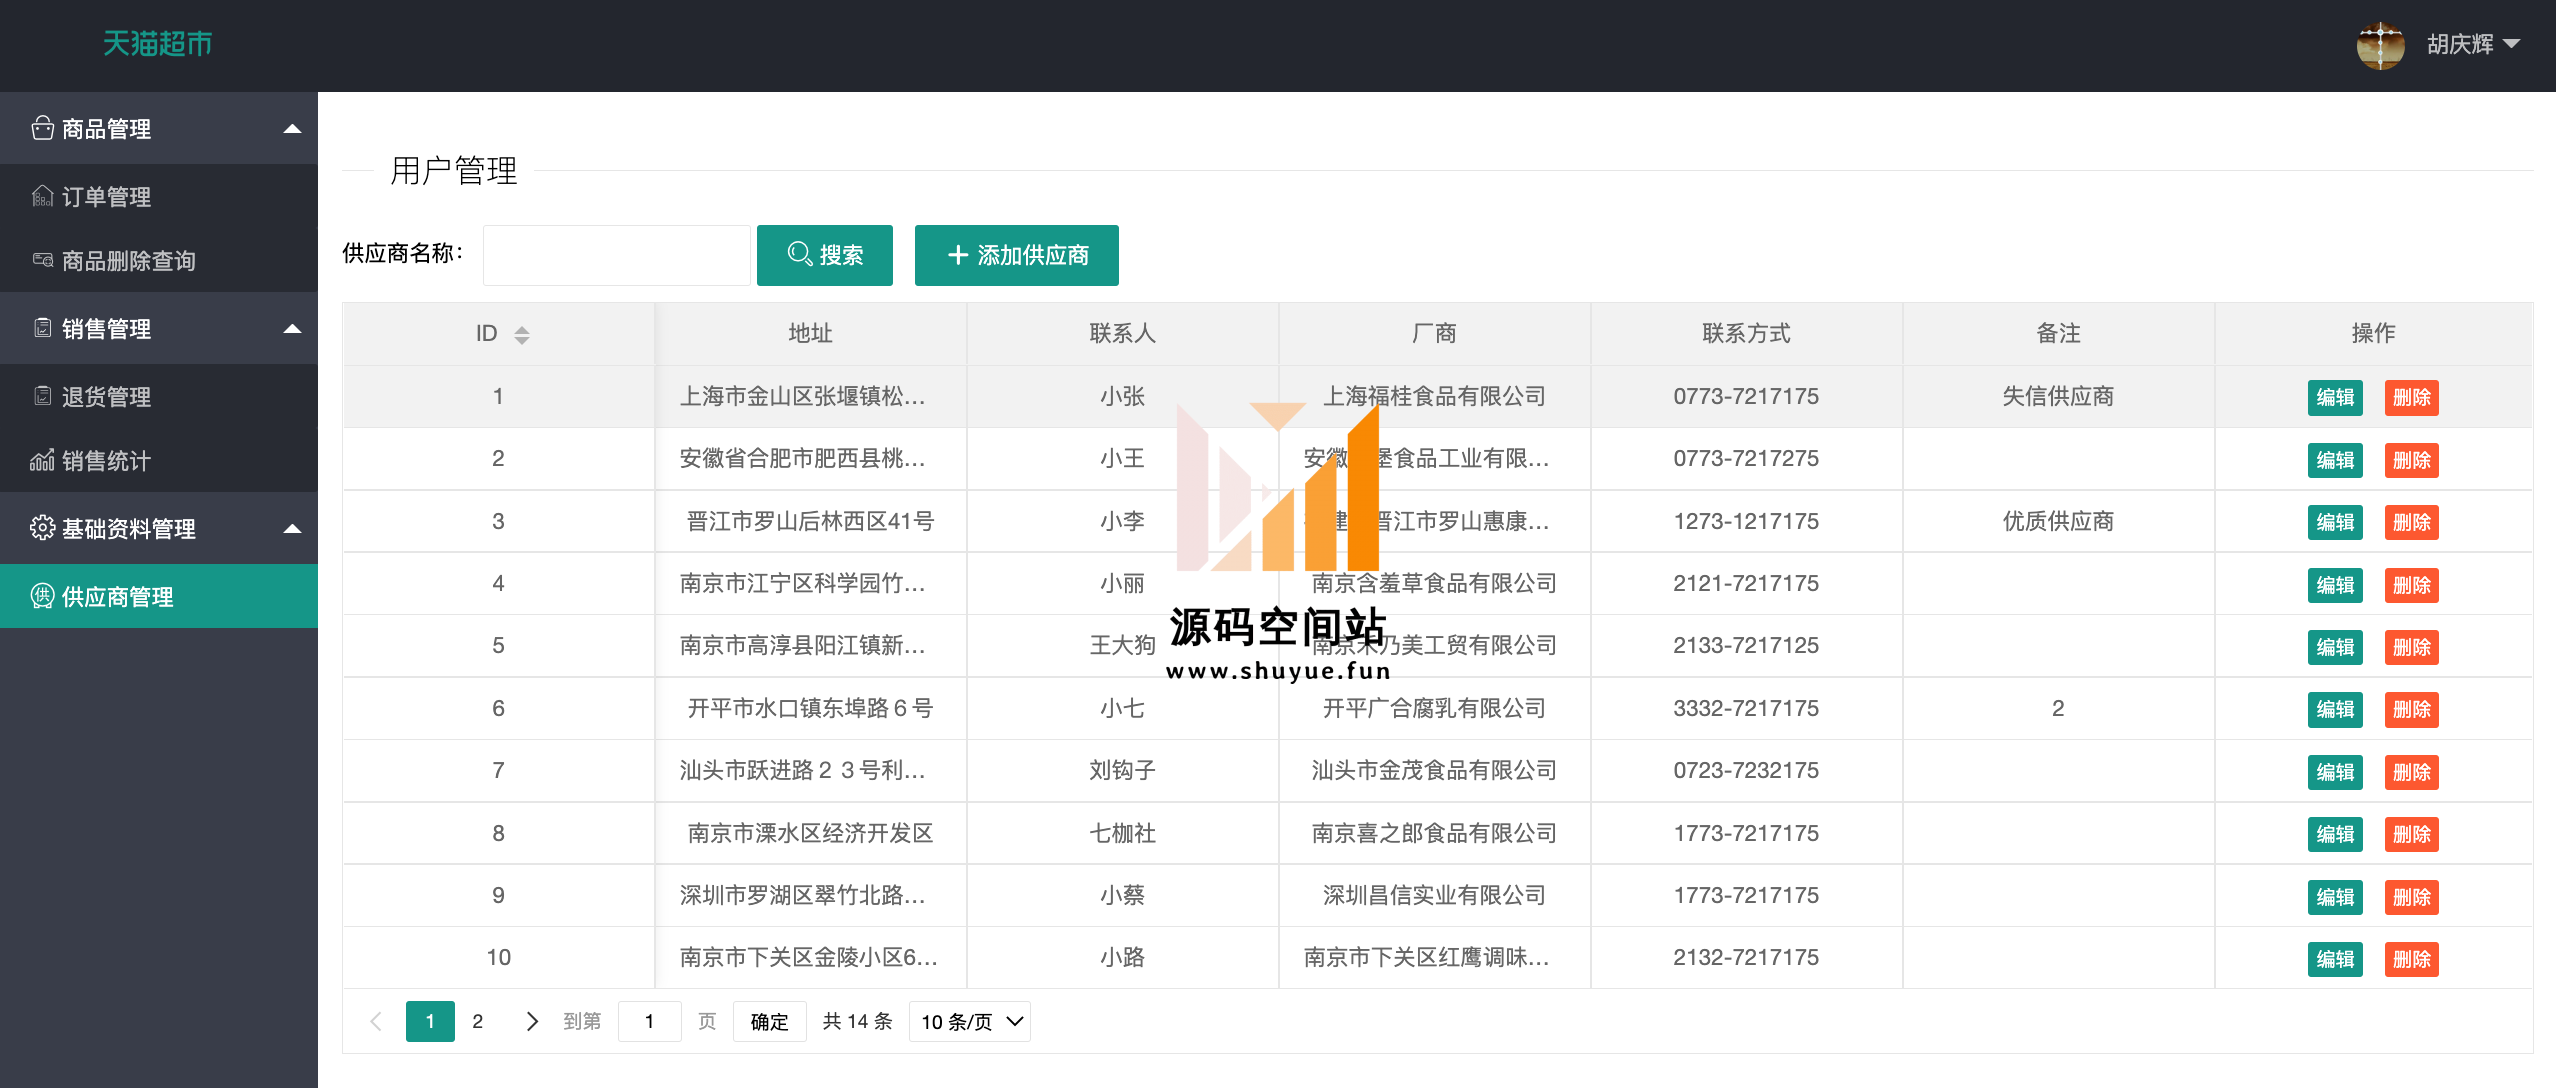Open 退货管理 in the sidebar
This screenshot has width=2556, height=1088.
click(159, 396)
